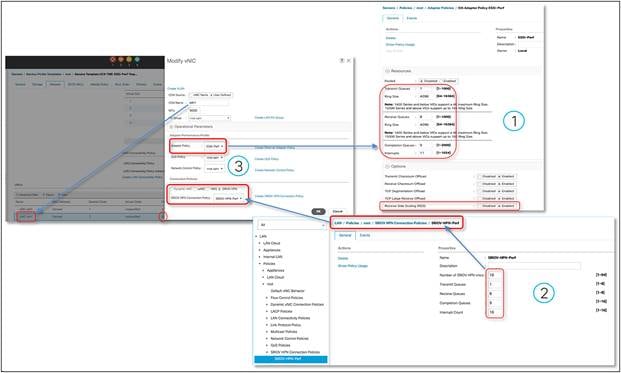Screen dimensions: 621x373
Task: Expand QoS Policies tree node
Action: point(267,345)
